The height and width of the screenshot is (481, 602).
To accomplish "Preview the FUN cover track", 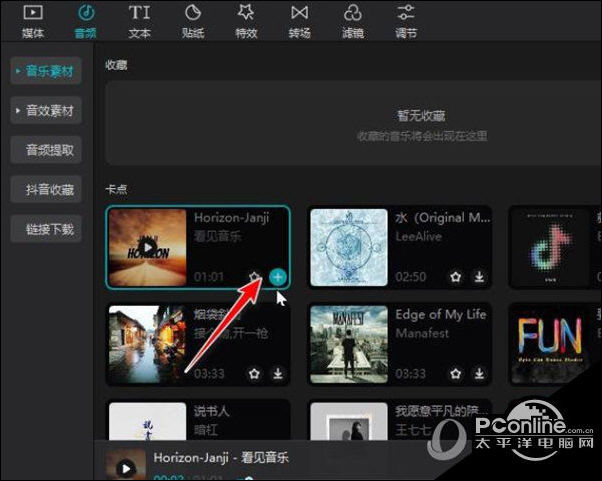I will 550,344.
